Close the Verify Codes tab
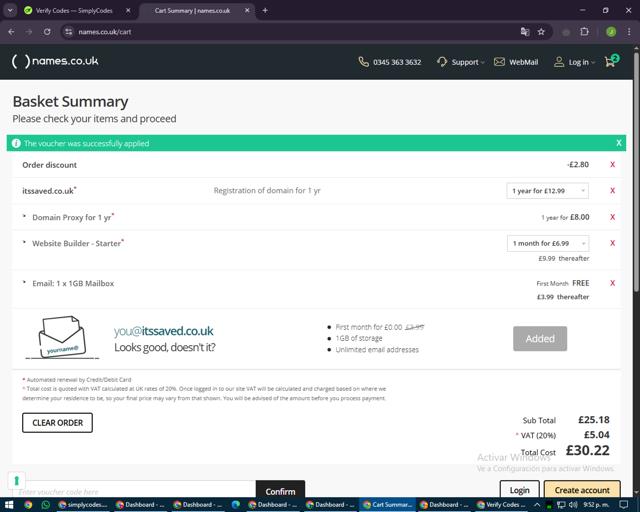Image resolution: width=640 pixels, height=512 pixels. [x=128, y=11]
